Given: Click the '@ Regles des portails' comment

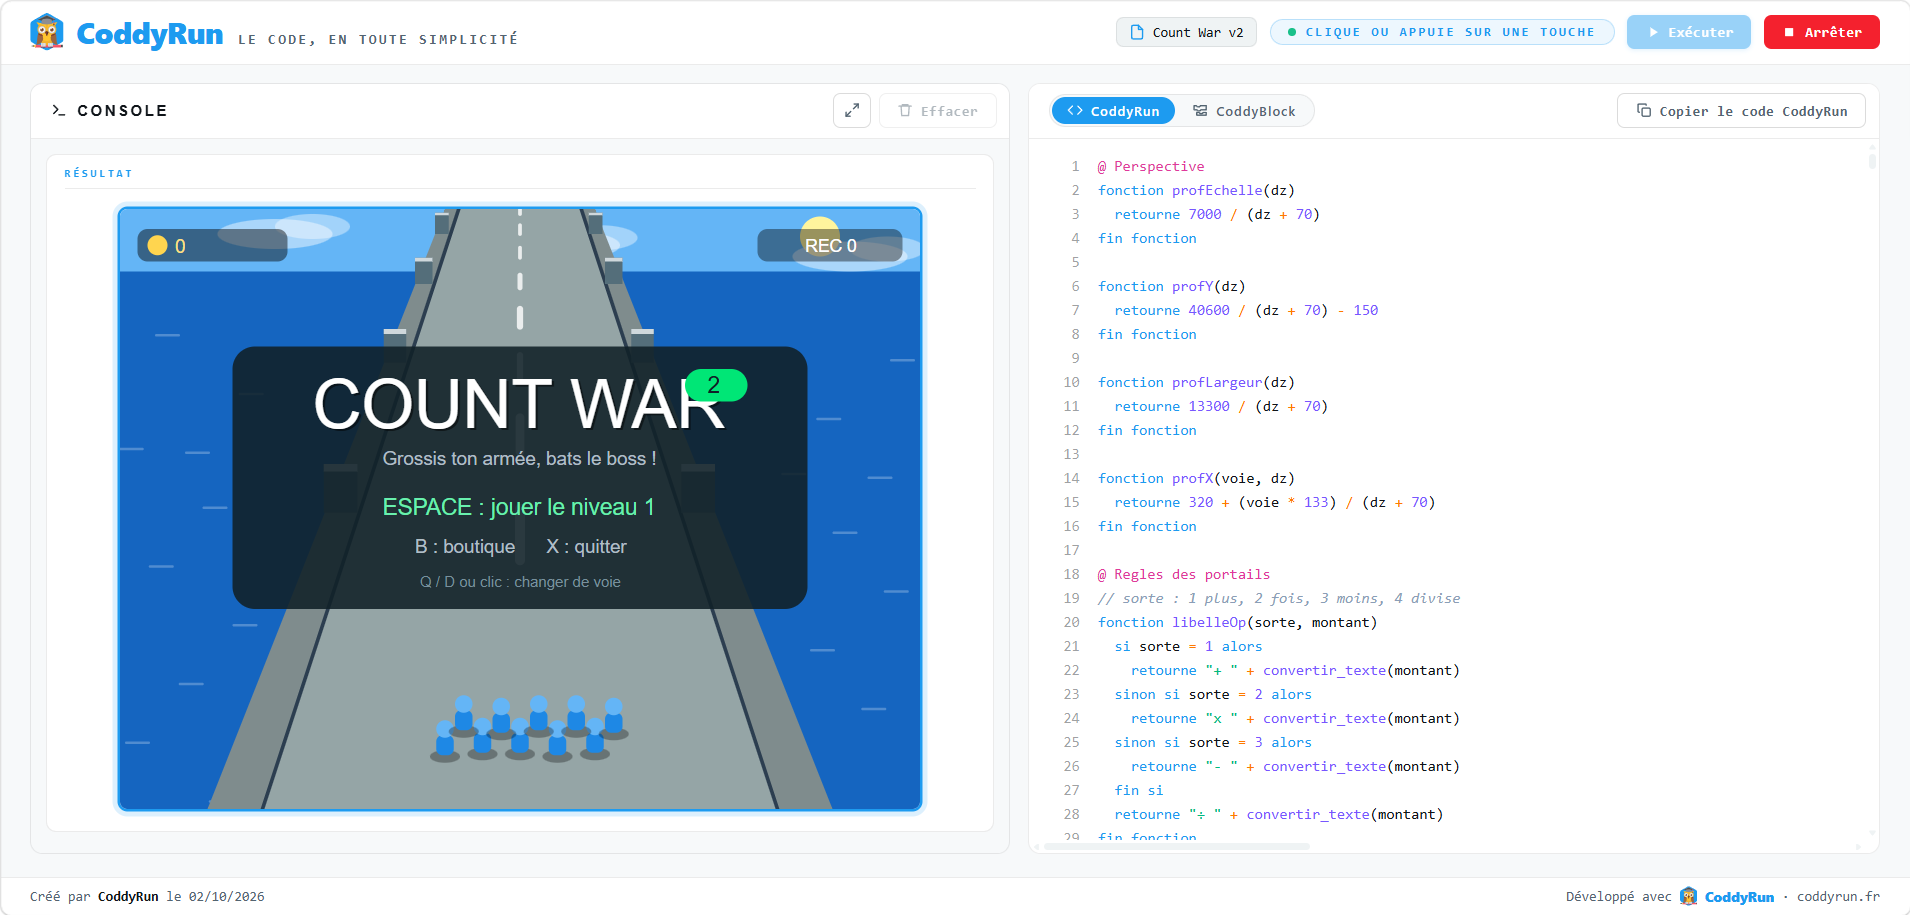Looking at the screenshot, I should pos(1184,574).
